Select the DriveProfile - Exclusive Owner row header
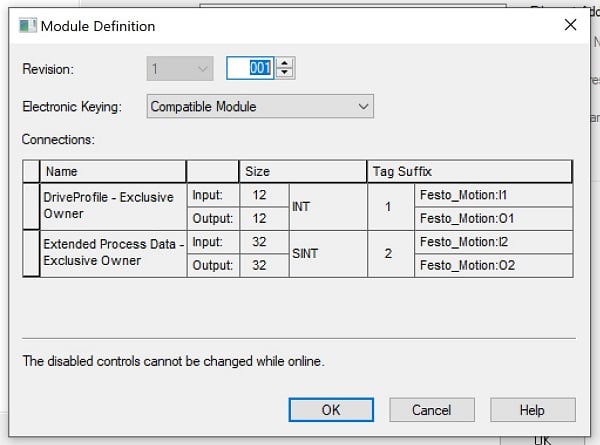Image resolution: width=600 pixels, height=445 pixels. [x=31, y=207]
